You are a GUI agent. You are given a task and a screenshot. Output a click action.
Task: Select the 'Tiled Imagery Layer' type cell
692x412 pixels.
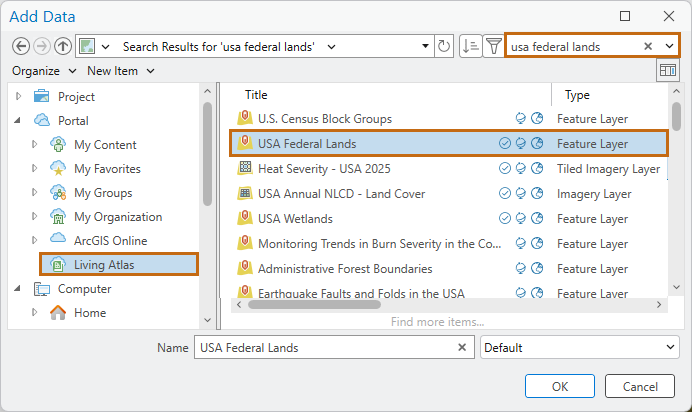[608, 169]
